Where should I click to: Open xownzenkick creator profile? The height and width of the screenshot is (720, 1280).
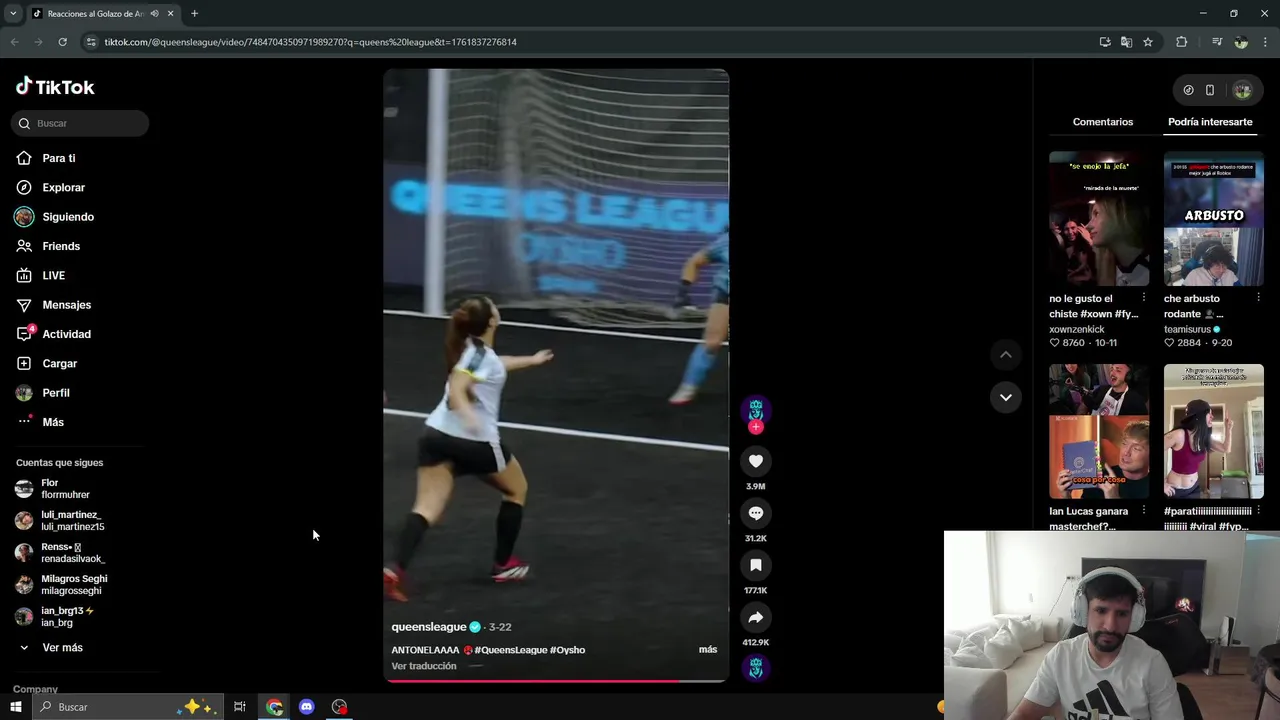(1077, 329)
